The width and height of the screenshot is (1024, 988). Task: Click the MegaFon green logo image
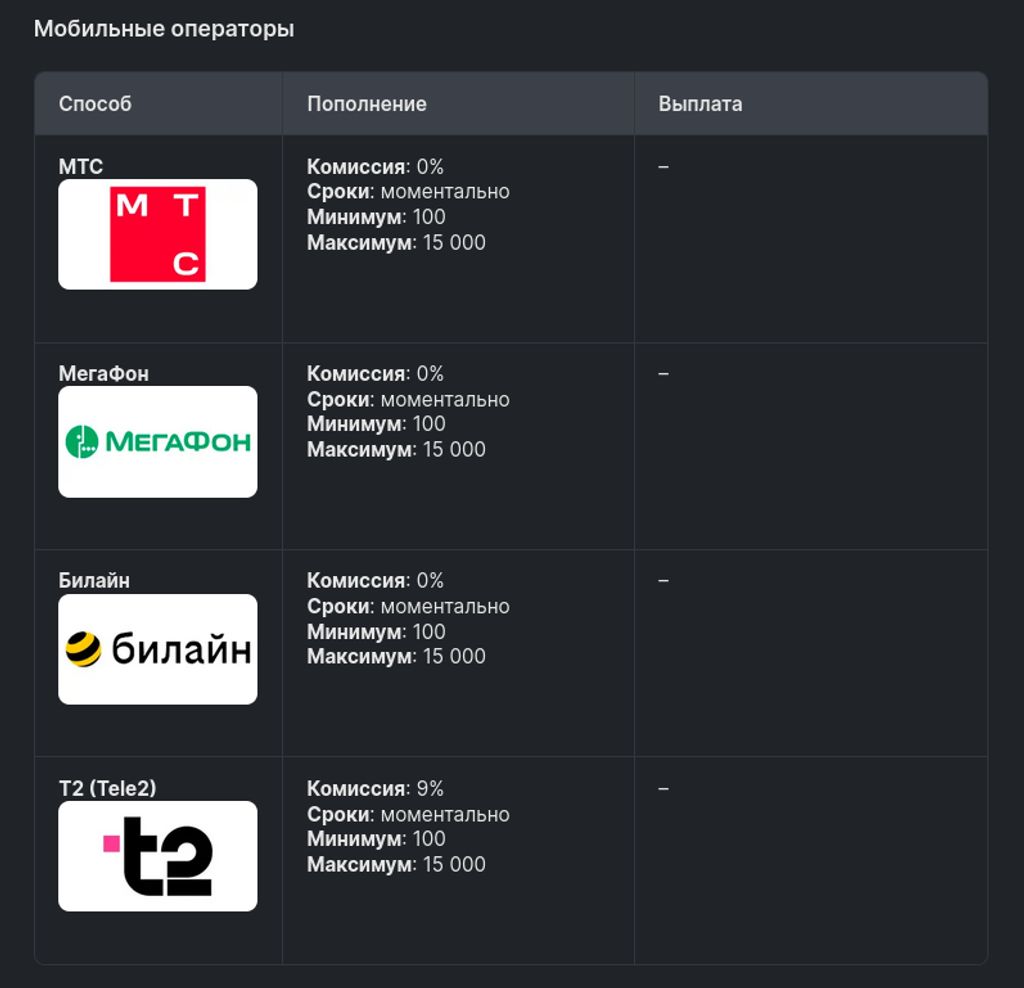coord(157,441)
